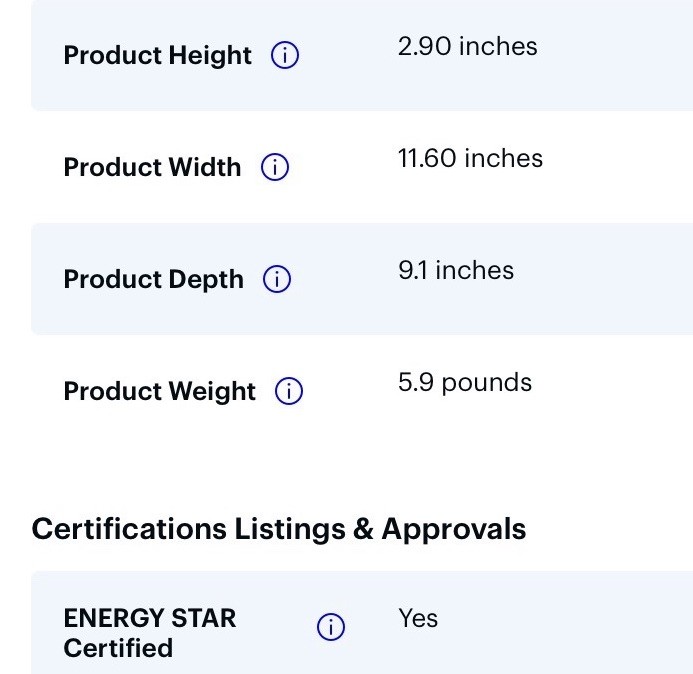Open the Product Width info icon

pyautogui.click(x=274, y=167)
